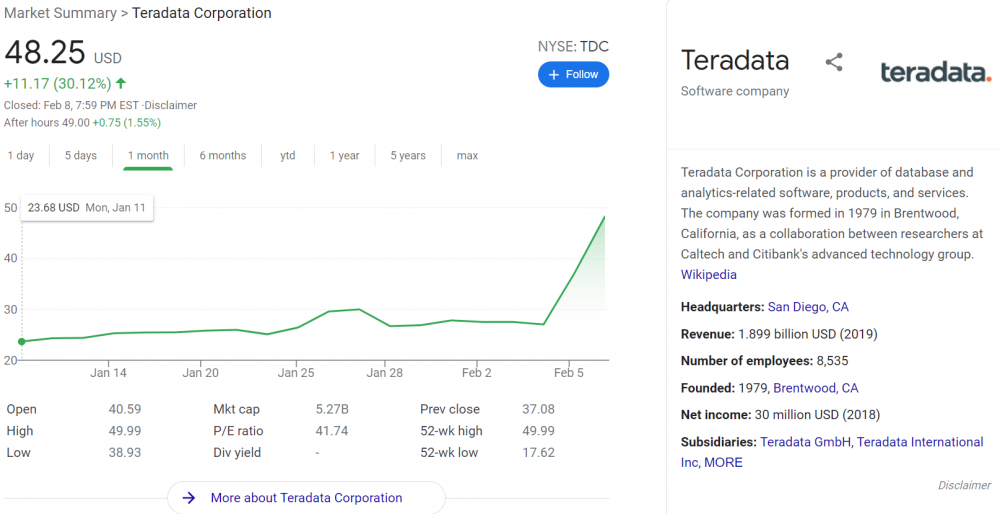Select the max time range tab
This screenshot has width=1000, height=514.
click(467, 155)
